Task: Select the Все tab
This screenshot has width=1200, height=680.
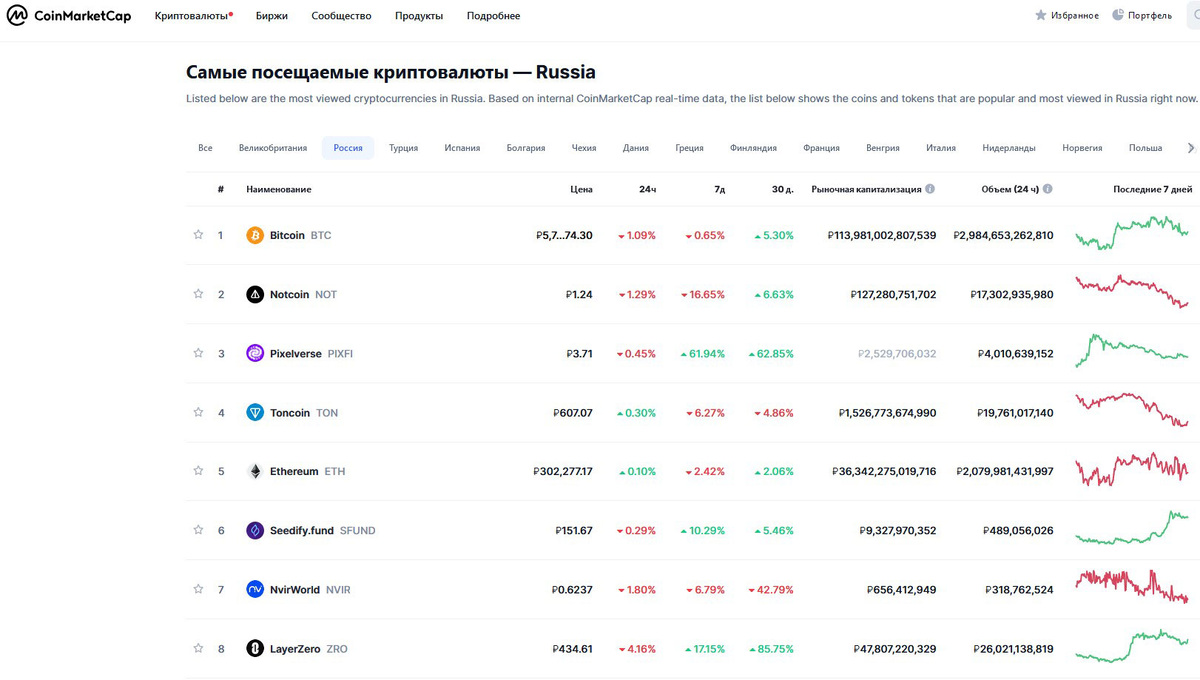Action: point(205,148)
